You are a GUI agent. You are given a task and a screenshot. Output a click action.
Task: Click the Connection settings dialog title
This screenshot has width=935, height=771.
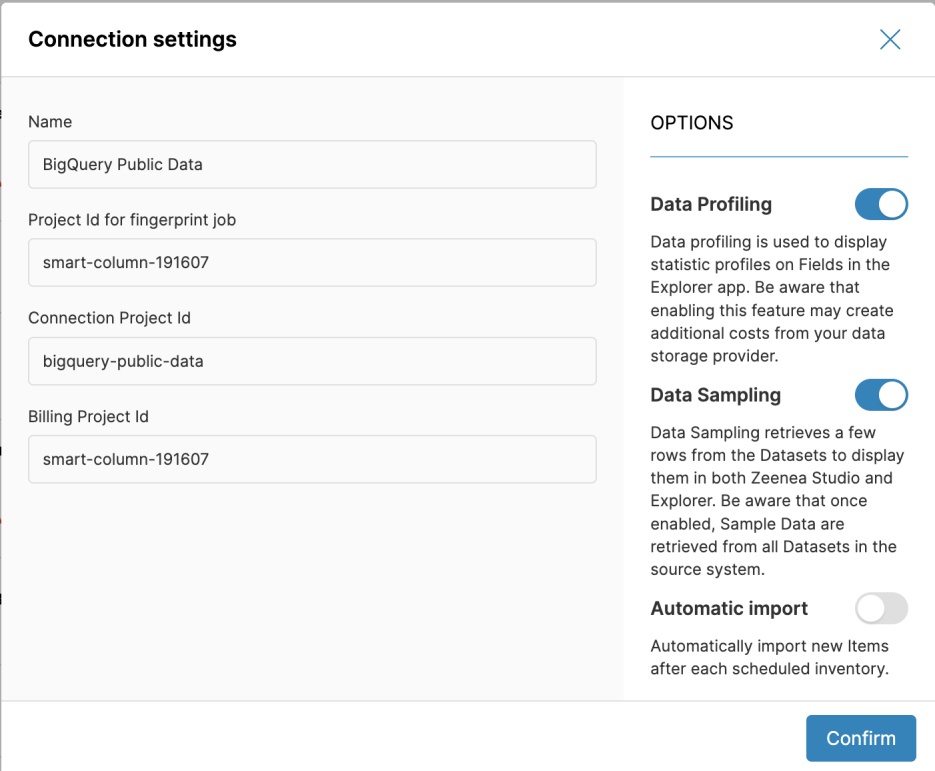(132, 40)
